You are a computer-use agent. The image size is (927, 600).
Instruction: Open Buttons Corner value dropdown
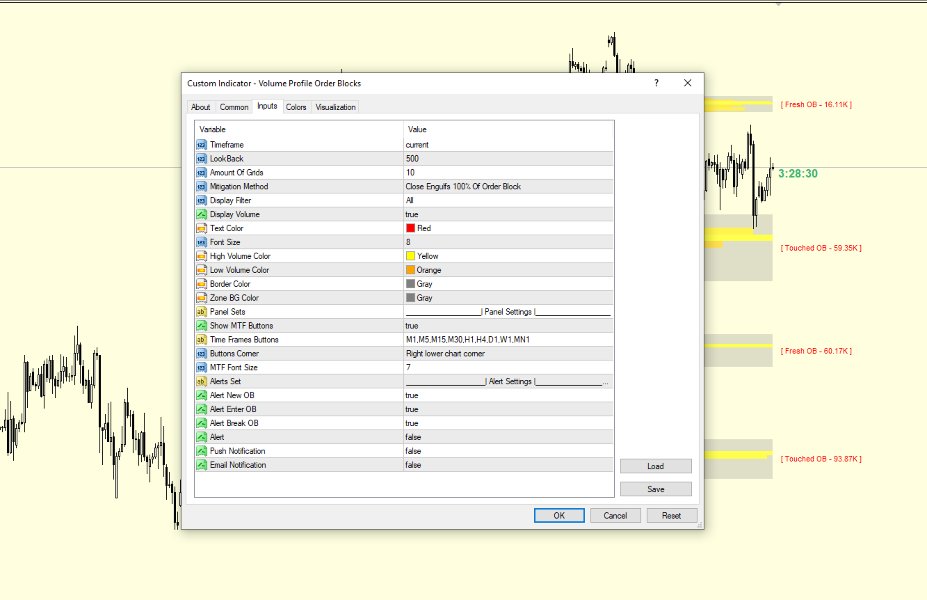(508, 353)
